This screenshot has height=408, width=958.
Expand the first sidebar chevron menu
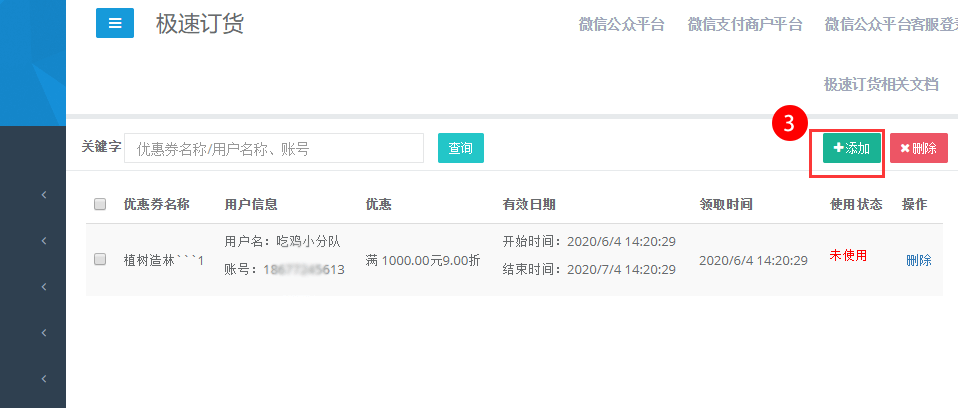pos(44,195)
